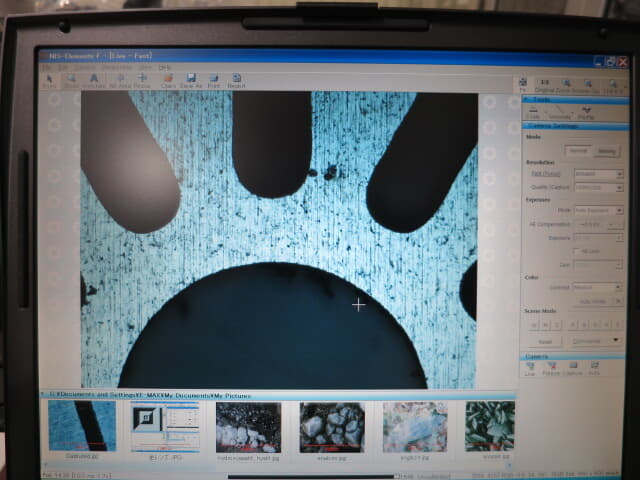Click the Capture camera icon
The image size is (640, 480).
(573, 368)
